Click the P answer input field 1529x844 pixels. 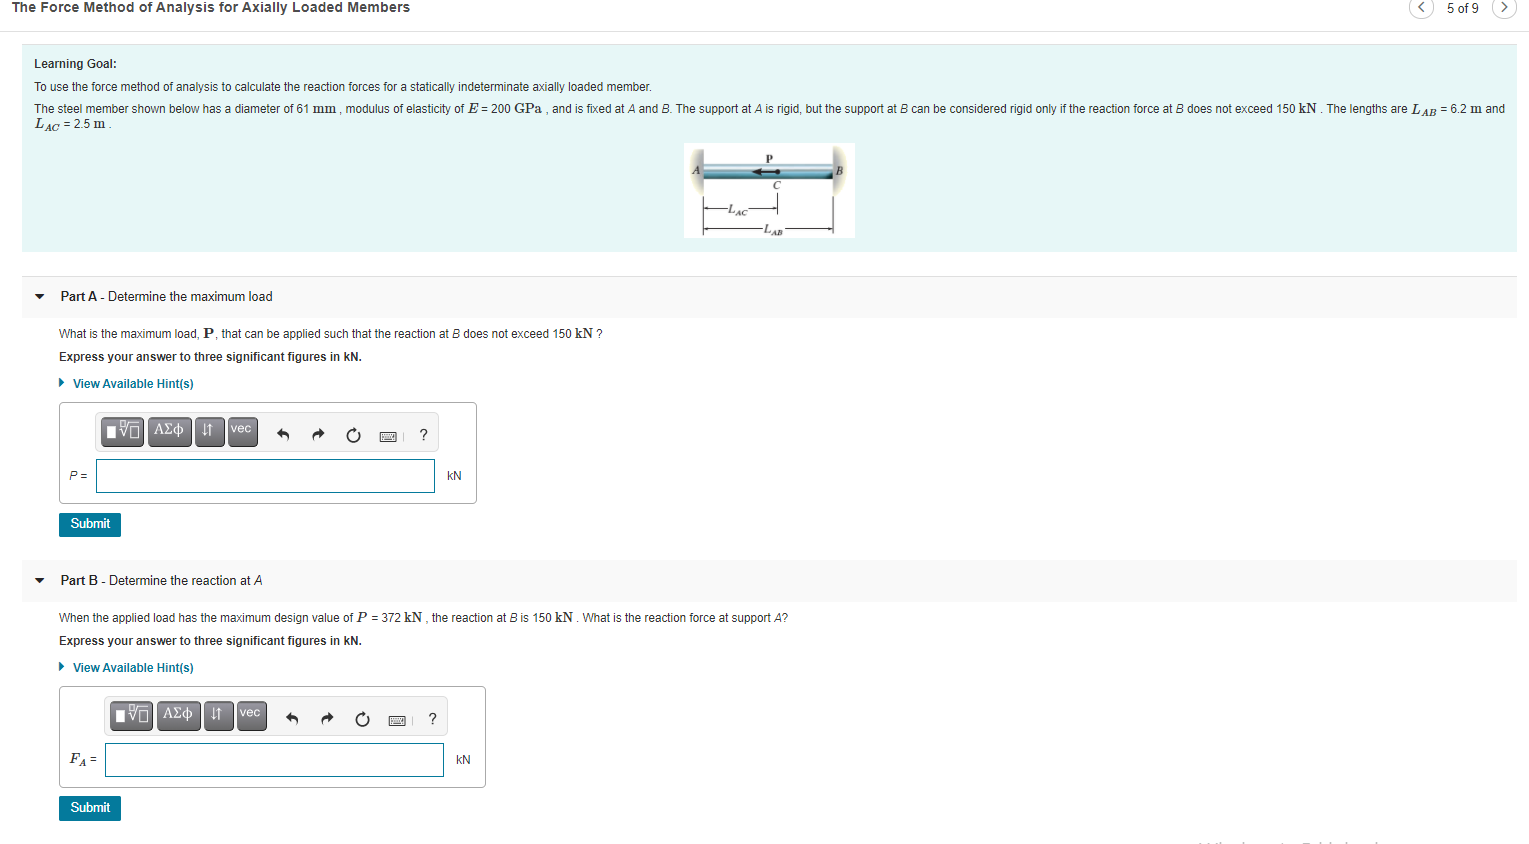(x=265, y=476)
